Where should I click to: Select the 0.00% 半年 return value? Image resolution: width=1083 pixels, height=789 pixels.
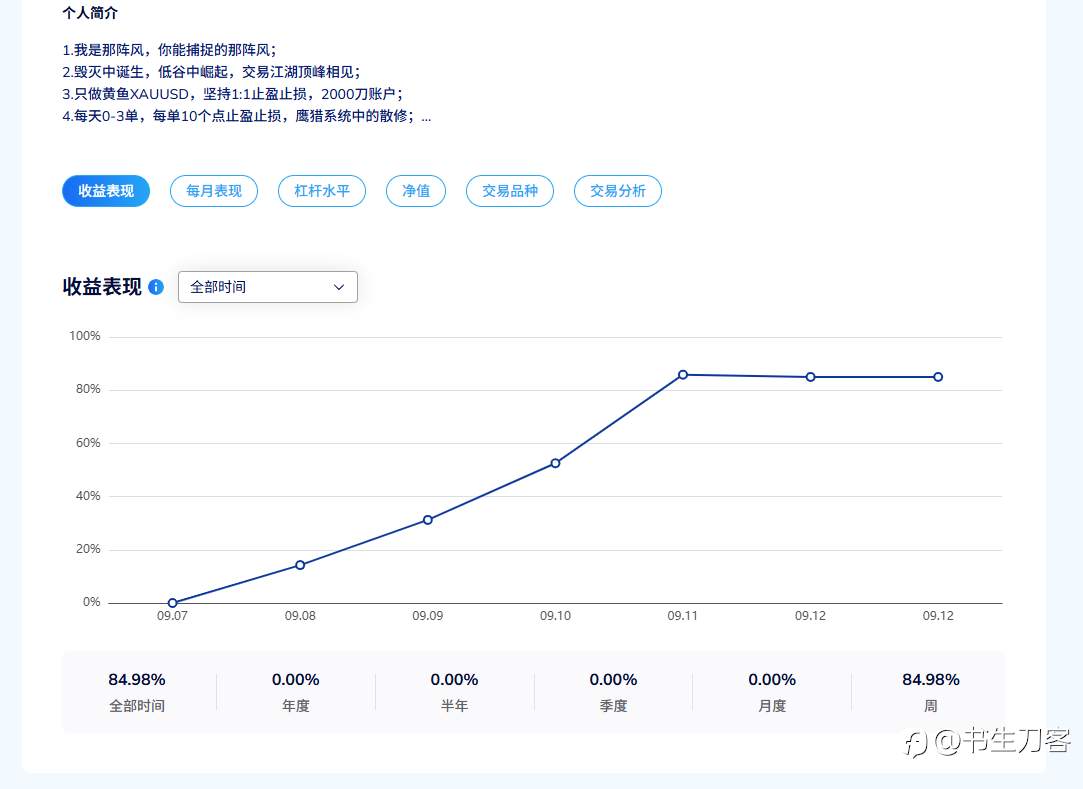click(x=454, y=680)
